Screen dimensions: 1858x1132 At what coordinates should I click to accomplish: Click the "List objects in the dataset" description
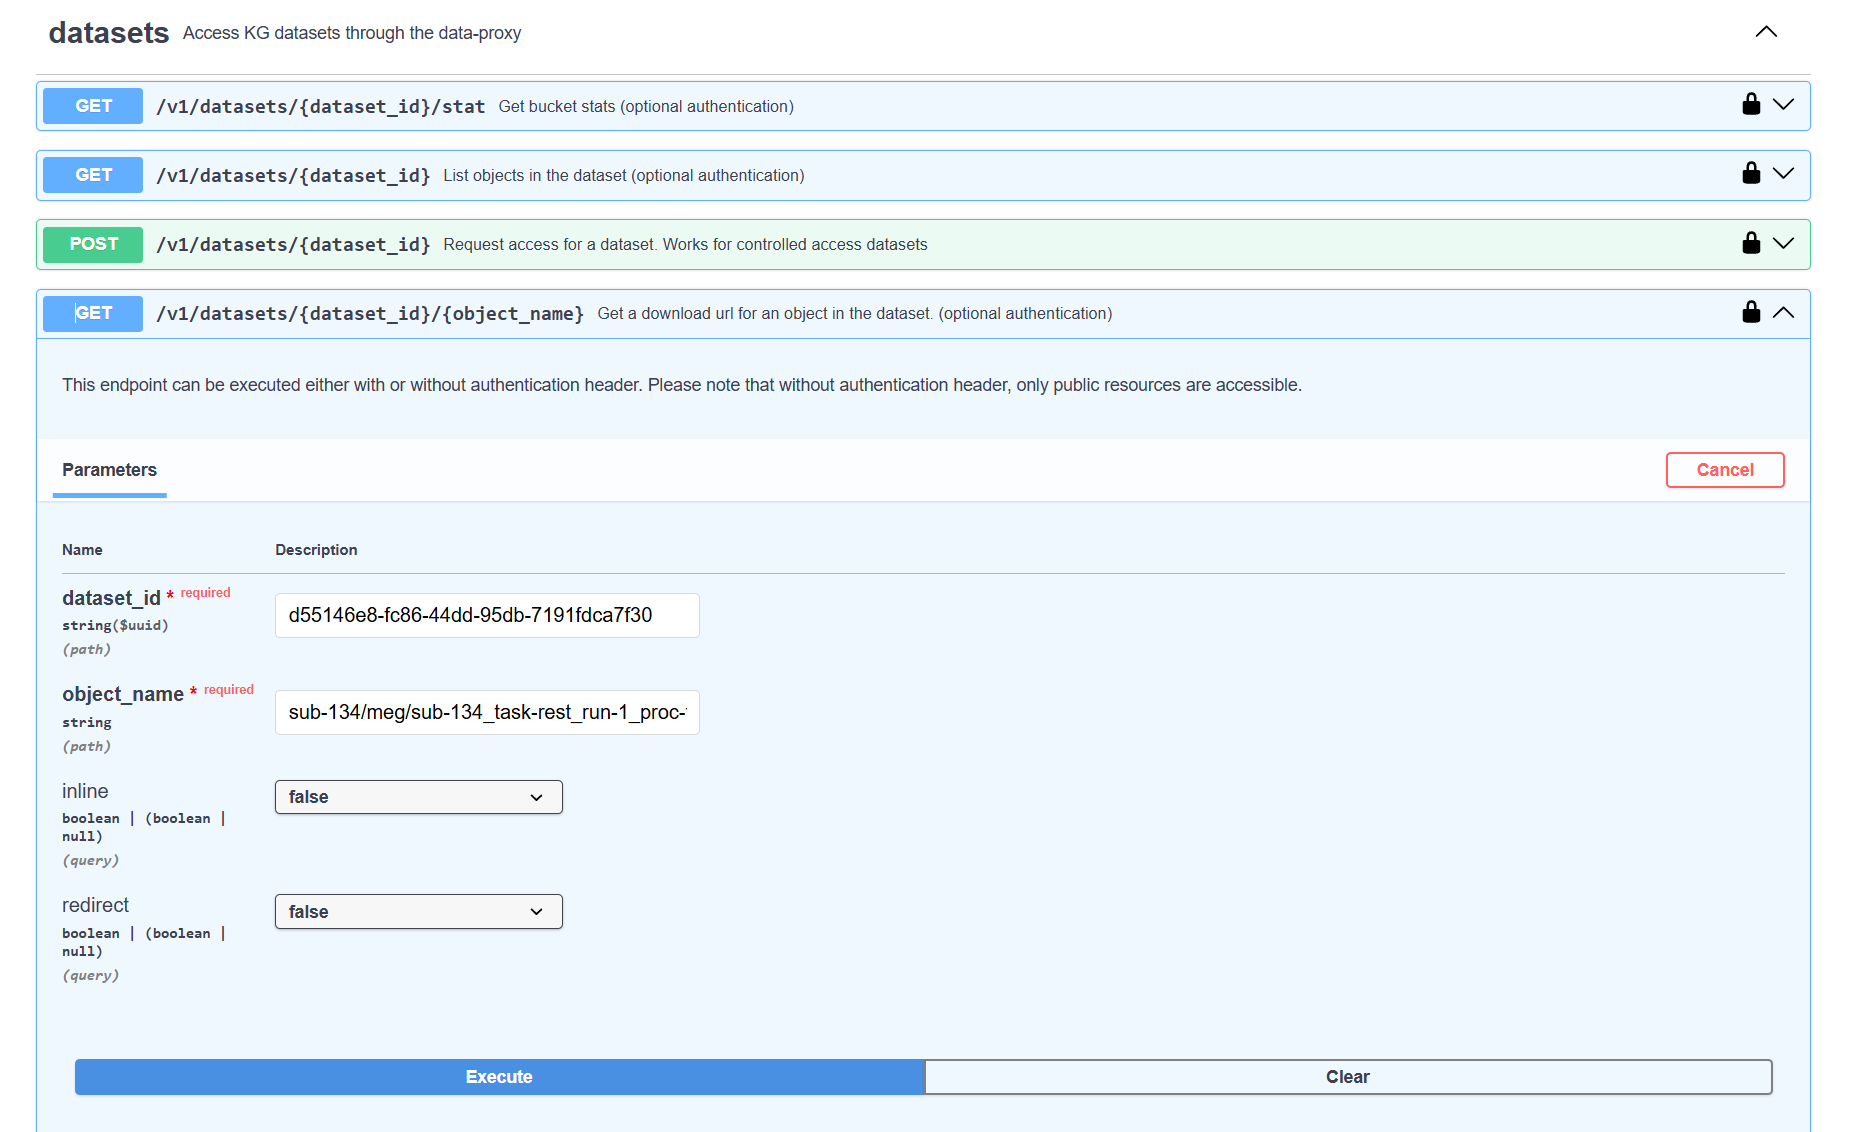(624, 175)
